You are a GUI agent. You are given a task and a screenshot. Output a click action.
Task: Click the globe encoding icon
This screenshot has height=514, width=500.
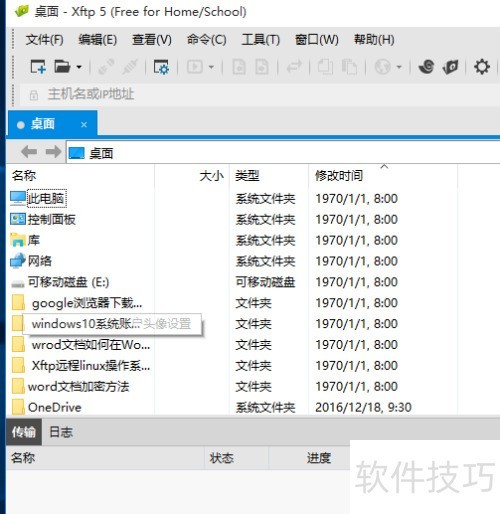382,67
